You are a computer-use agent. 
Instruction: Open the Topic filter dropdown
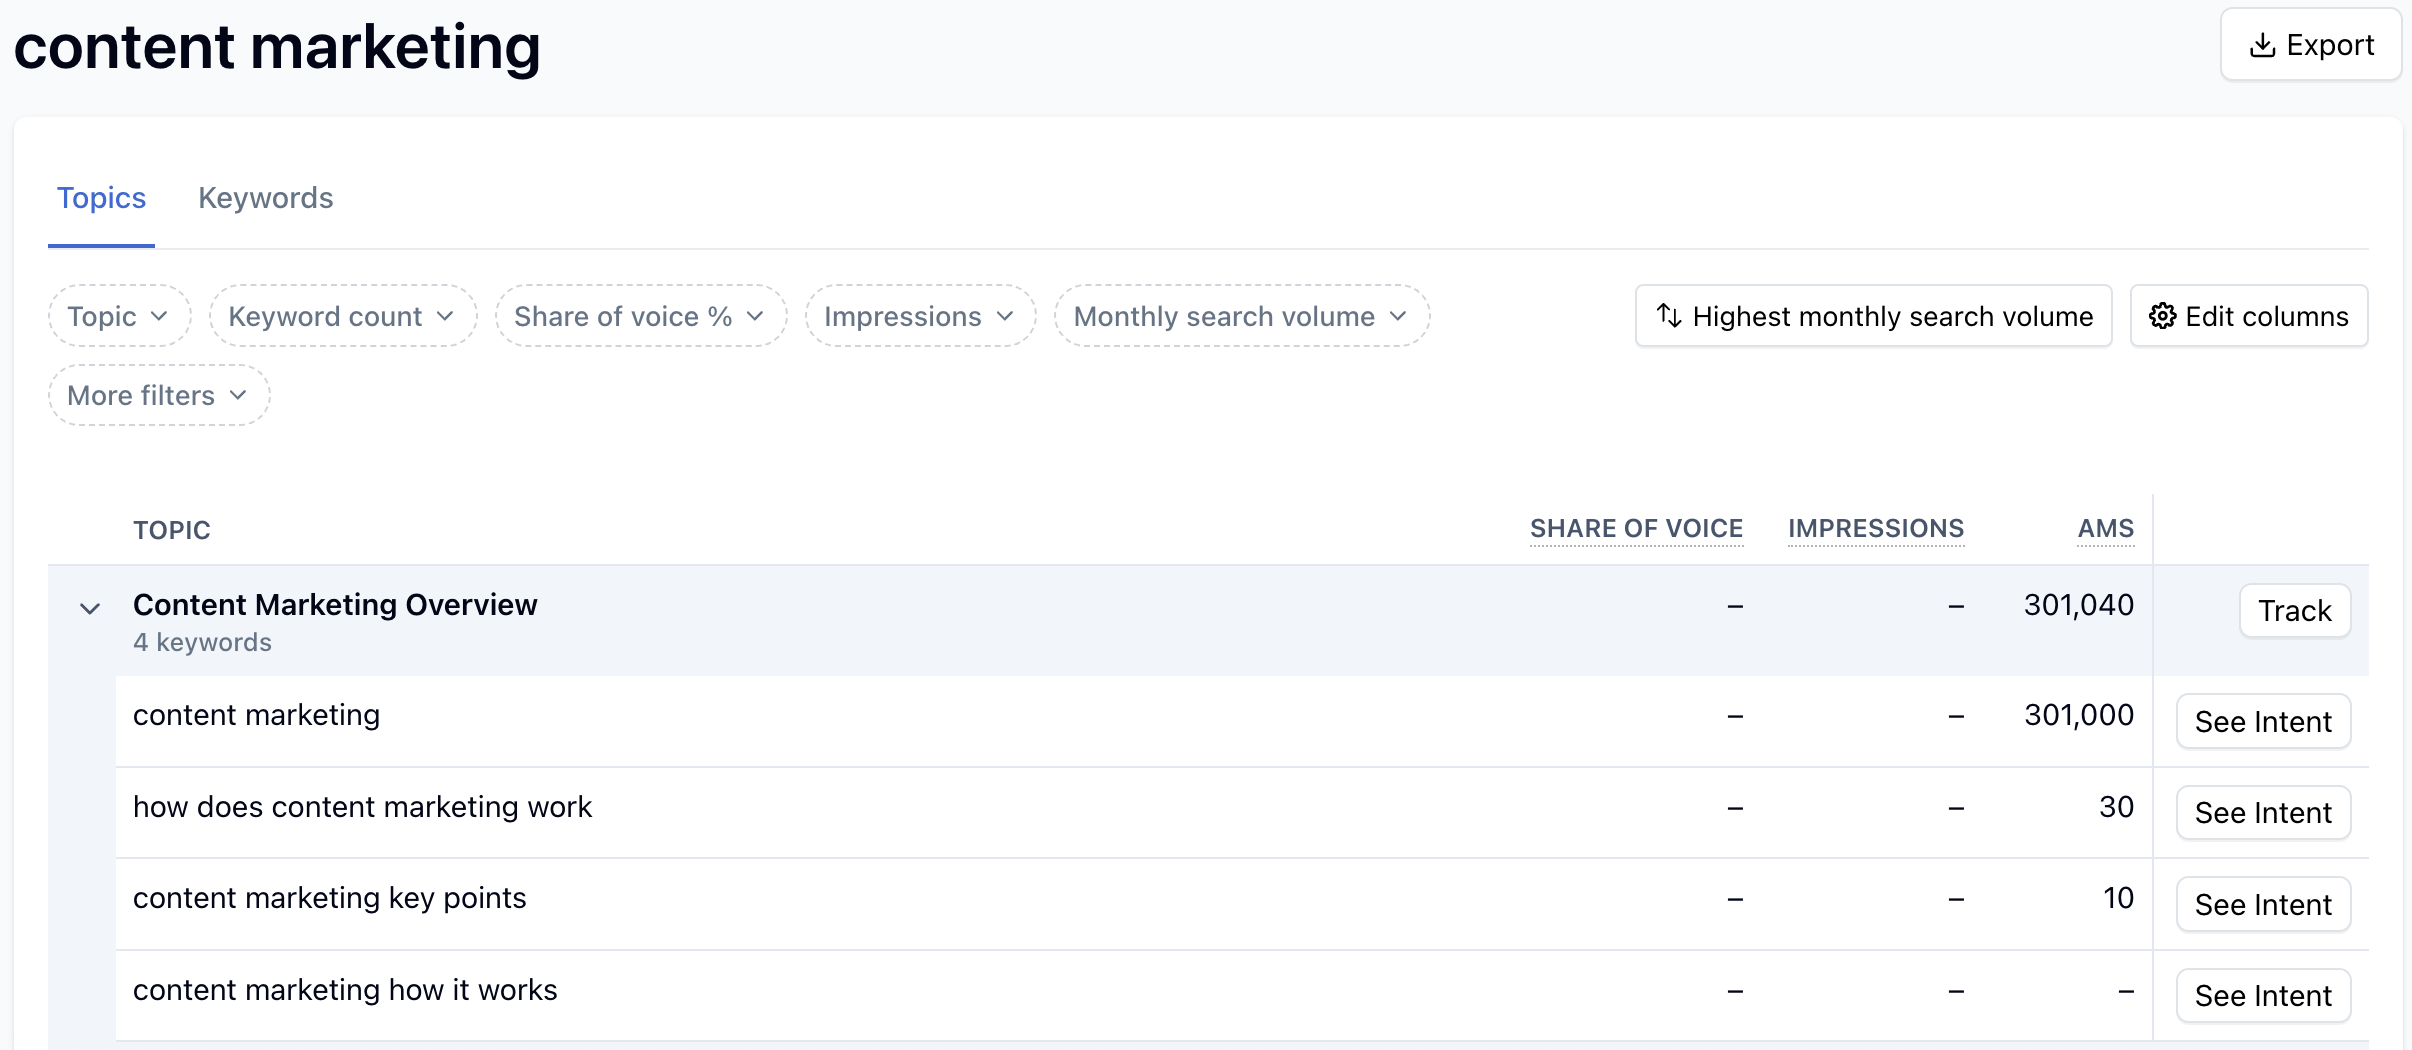118,316
